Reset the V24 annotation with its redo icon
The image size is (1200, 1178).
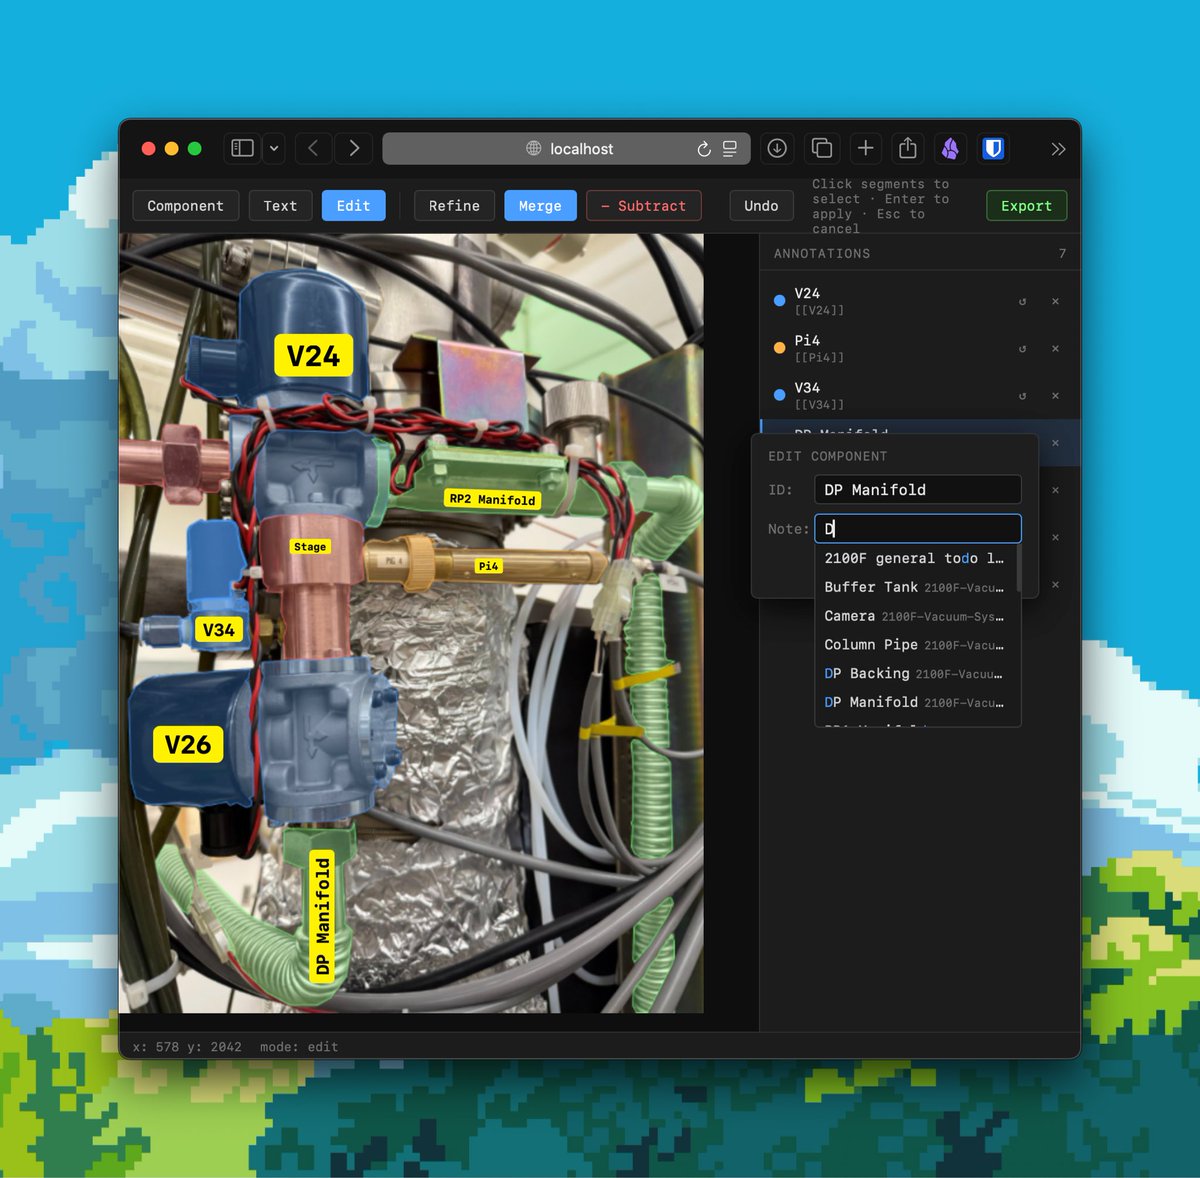point(1022,301)
